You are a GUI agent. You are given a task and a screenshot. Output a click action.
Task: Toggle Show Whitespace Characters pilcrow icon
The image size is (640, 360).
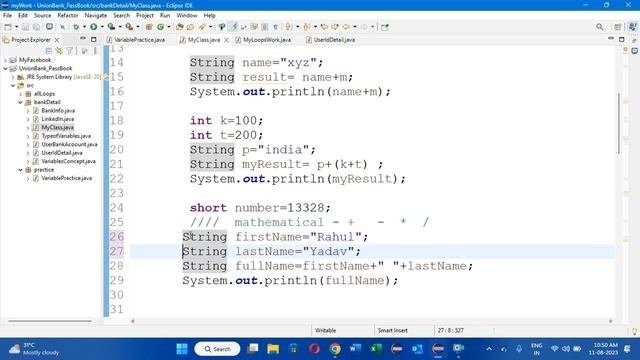(276, 27)
